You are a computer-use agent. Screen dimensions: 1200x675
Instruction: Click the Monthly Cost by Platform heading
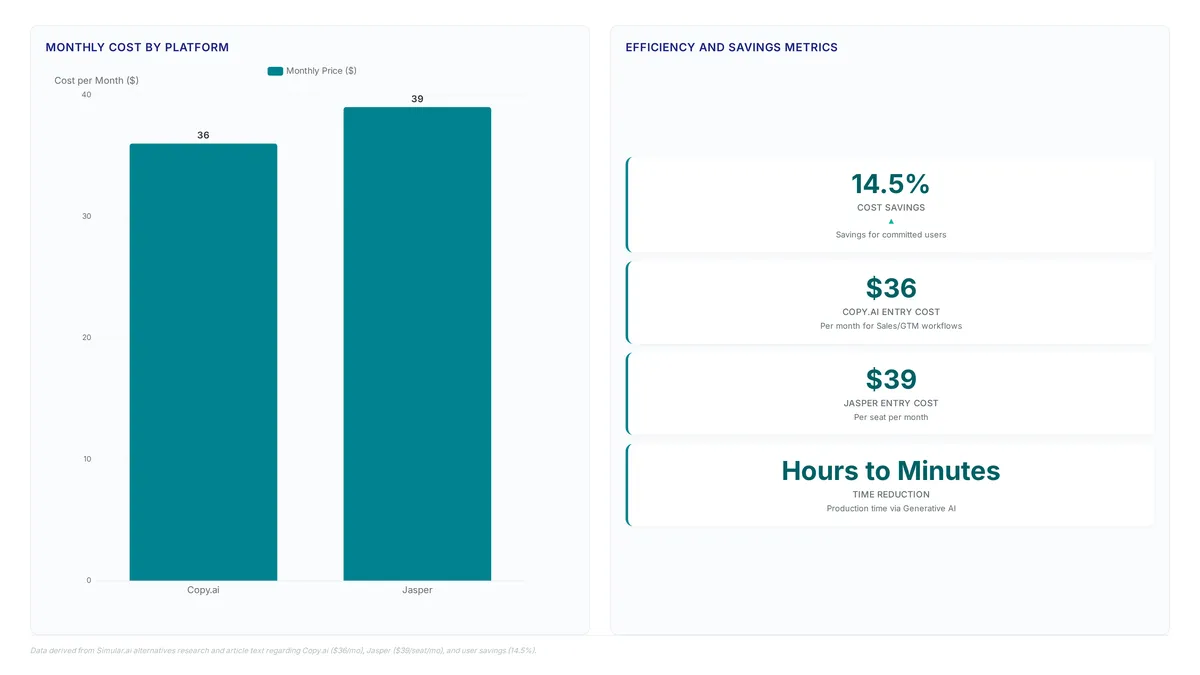(137, 47)
